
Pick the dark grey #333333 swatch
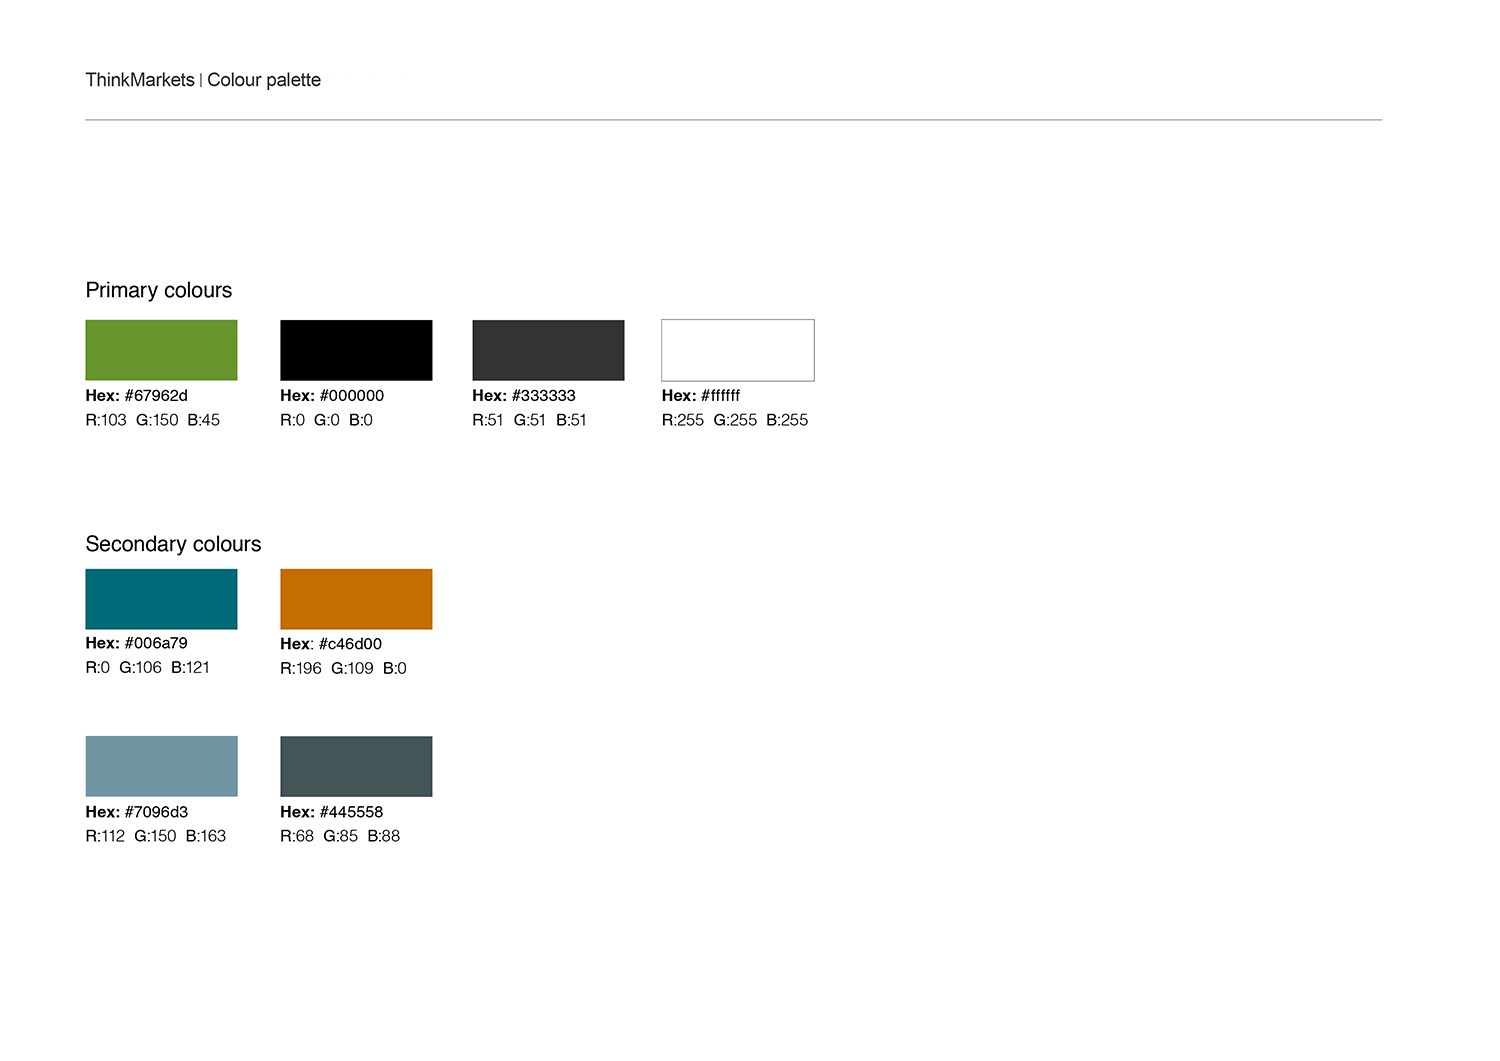point(548,350)
